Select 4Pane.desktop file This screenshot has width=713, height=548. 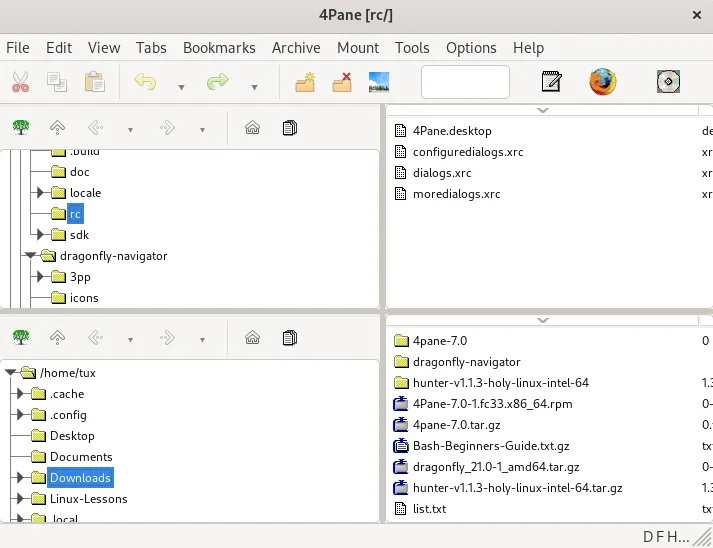tap(452, 131)
